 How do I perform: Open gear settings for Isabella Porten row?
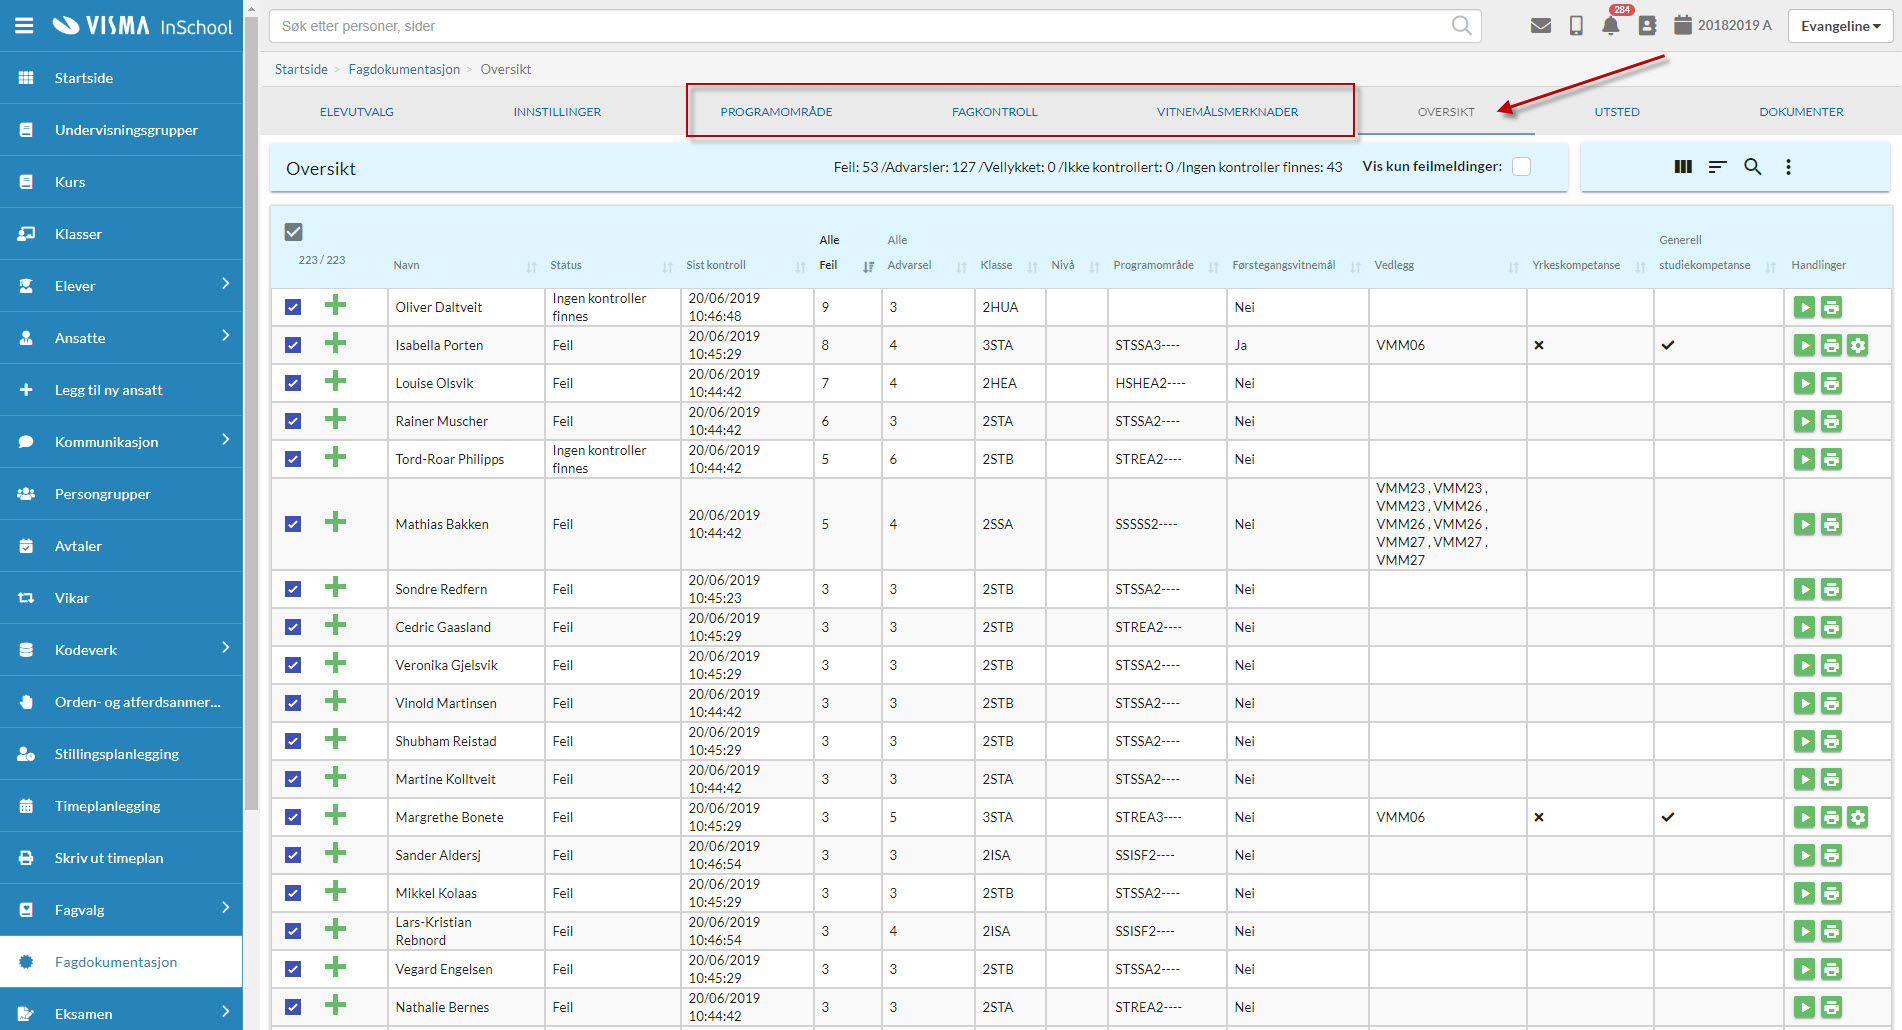[x=1858, y=345]
